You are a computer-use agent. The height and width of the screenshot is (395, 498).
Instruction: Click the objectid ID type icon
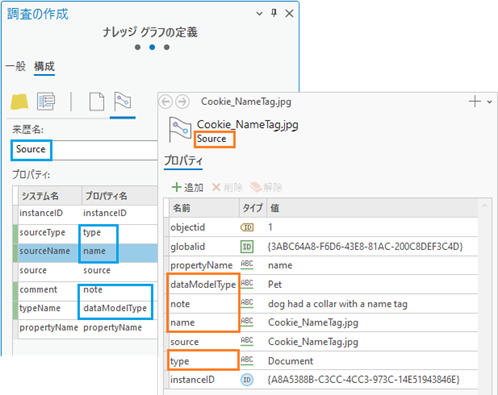tap(247, 227)
